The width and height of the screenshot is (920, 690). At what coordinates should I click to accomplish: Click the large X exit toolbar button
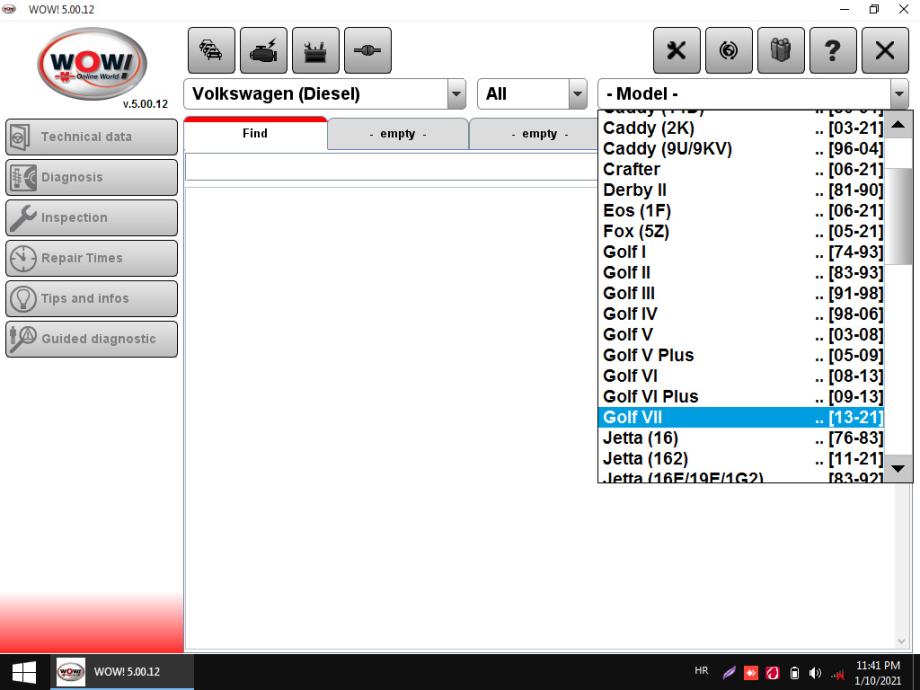(885, 50)
